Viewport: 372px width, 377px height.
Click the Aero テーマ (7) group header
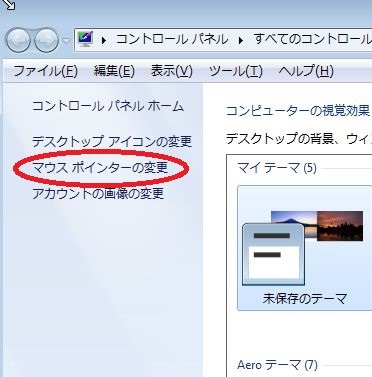click(277, 365)
